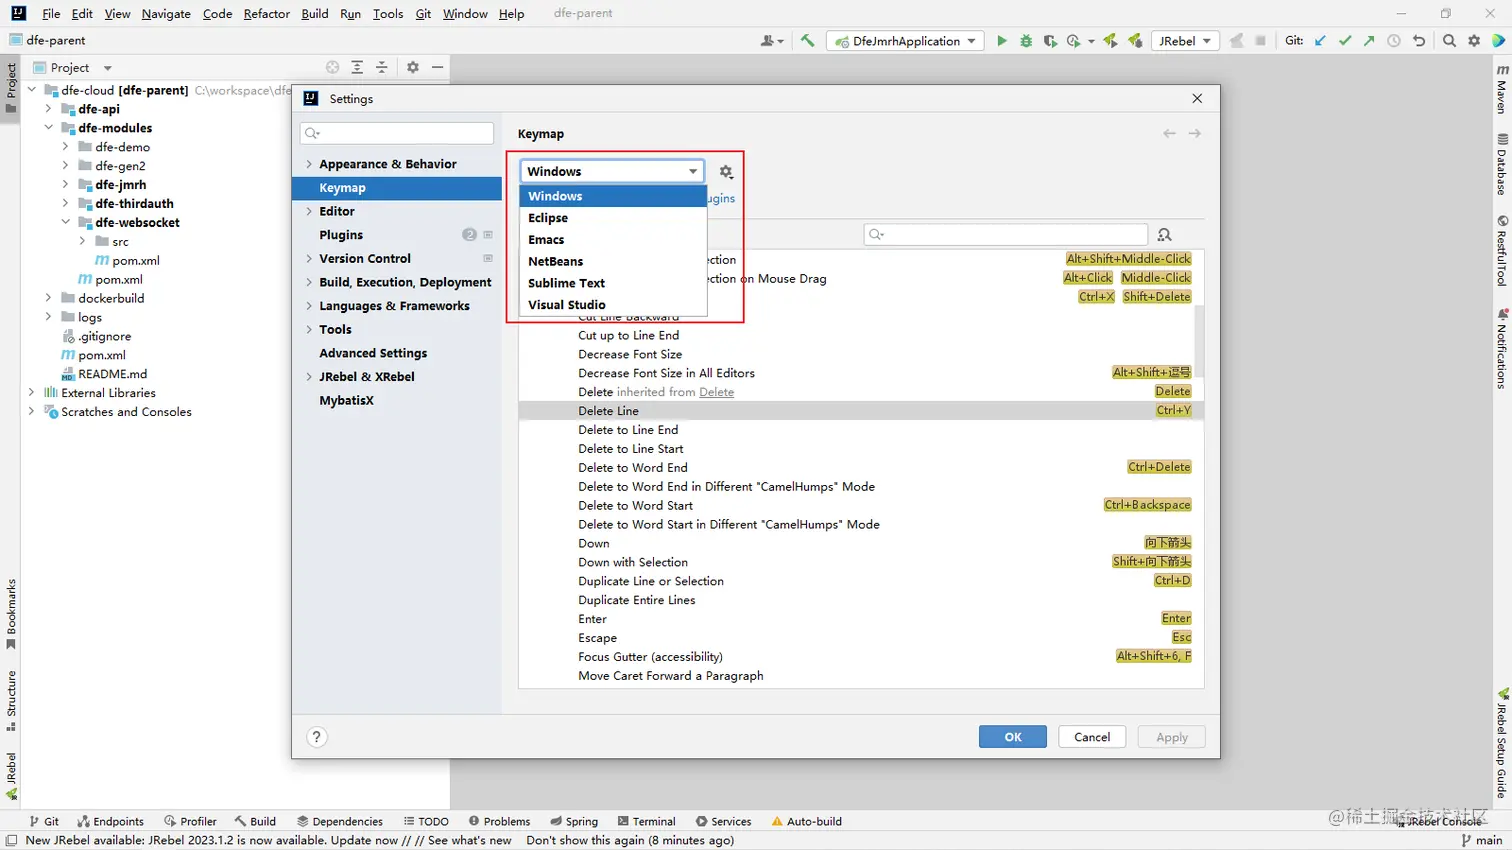Screen dimensions: 1512x850
Task: Collapse the dfe-modules folder
Action: (x=48, y=128)
